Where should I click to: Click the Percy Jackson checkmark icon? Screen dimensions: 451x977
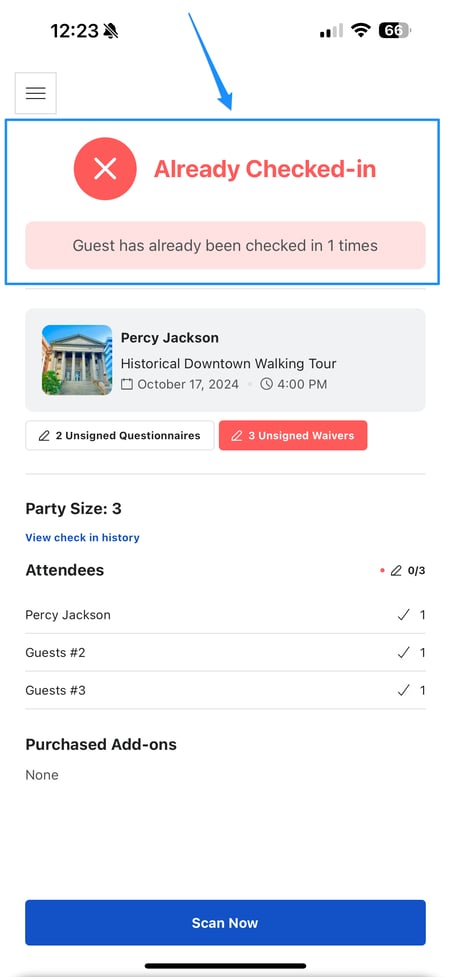pyautogui.click(x=404, y=615)
